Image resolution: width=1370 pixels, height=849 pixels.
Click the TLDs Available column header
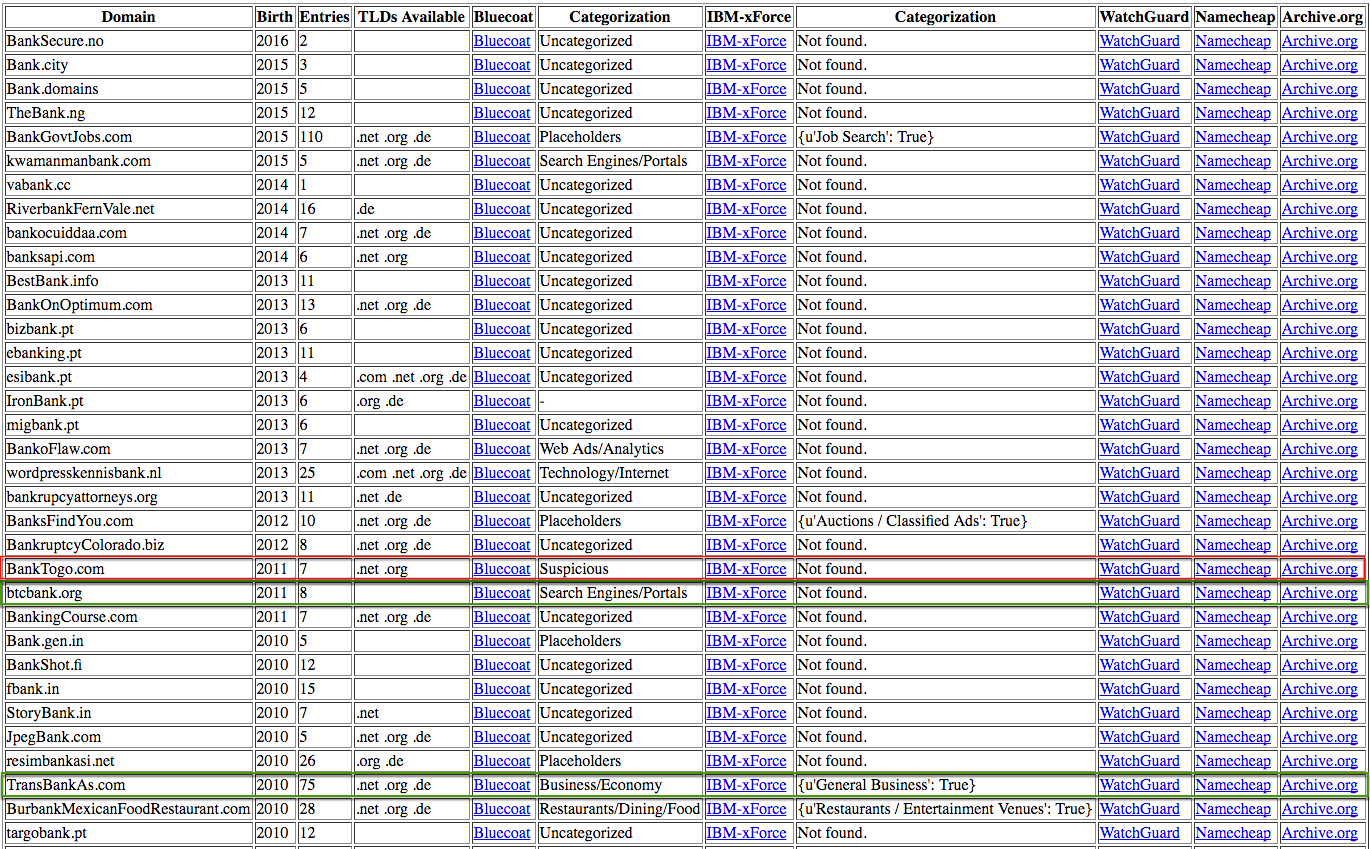(411, 17)
